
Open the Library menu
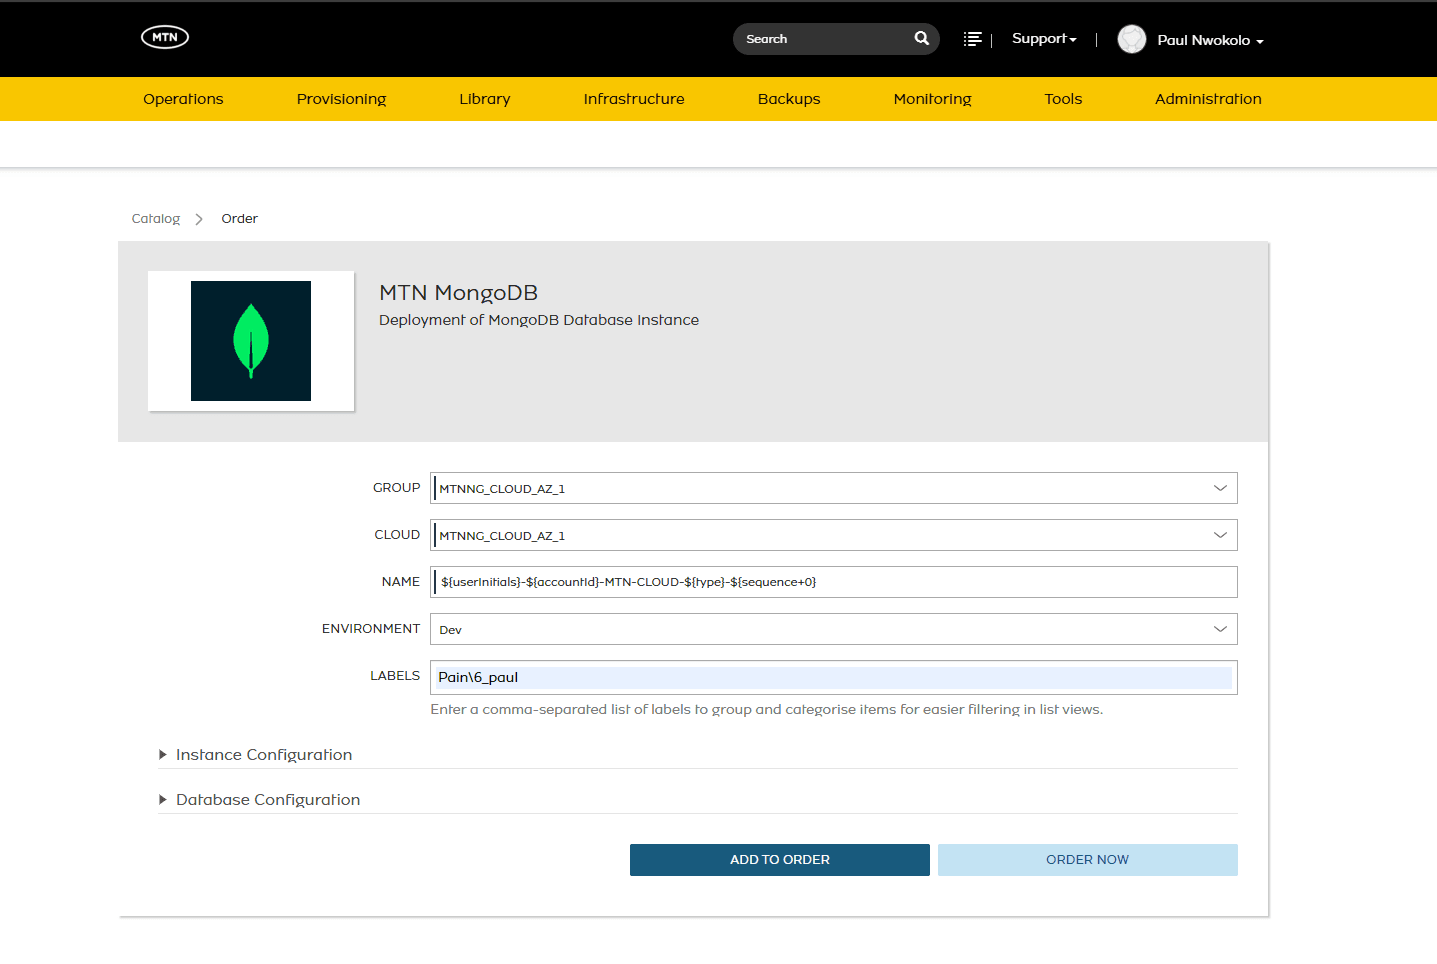click(485, 99)
